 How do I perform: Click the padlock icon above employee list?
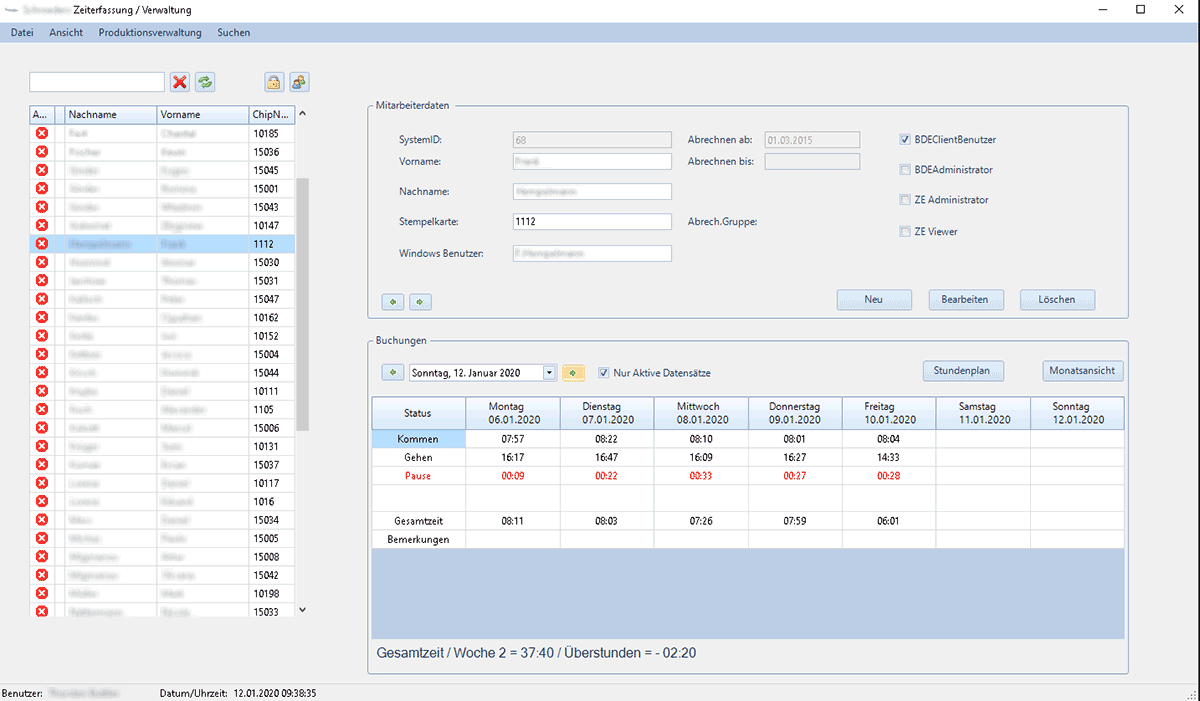point(273,82)
